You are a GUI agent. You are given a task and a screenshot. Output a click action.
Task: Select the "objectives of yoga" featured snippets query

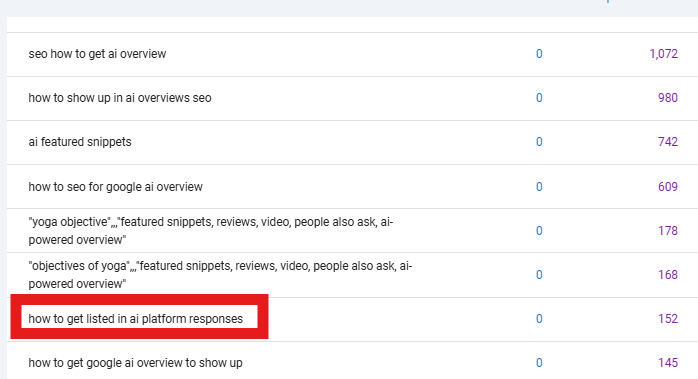[x=220, y=275]
